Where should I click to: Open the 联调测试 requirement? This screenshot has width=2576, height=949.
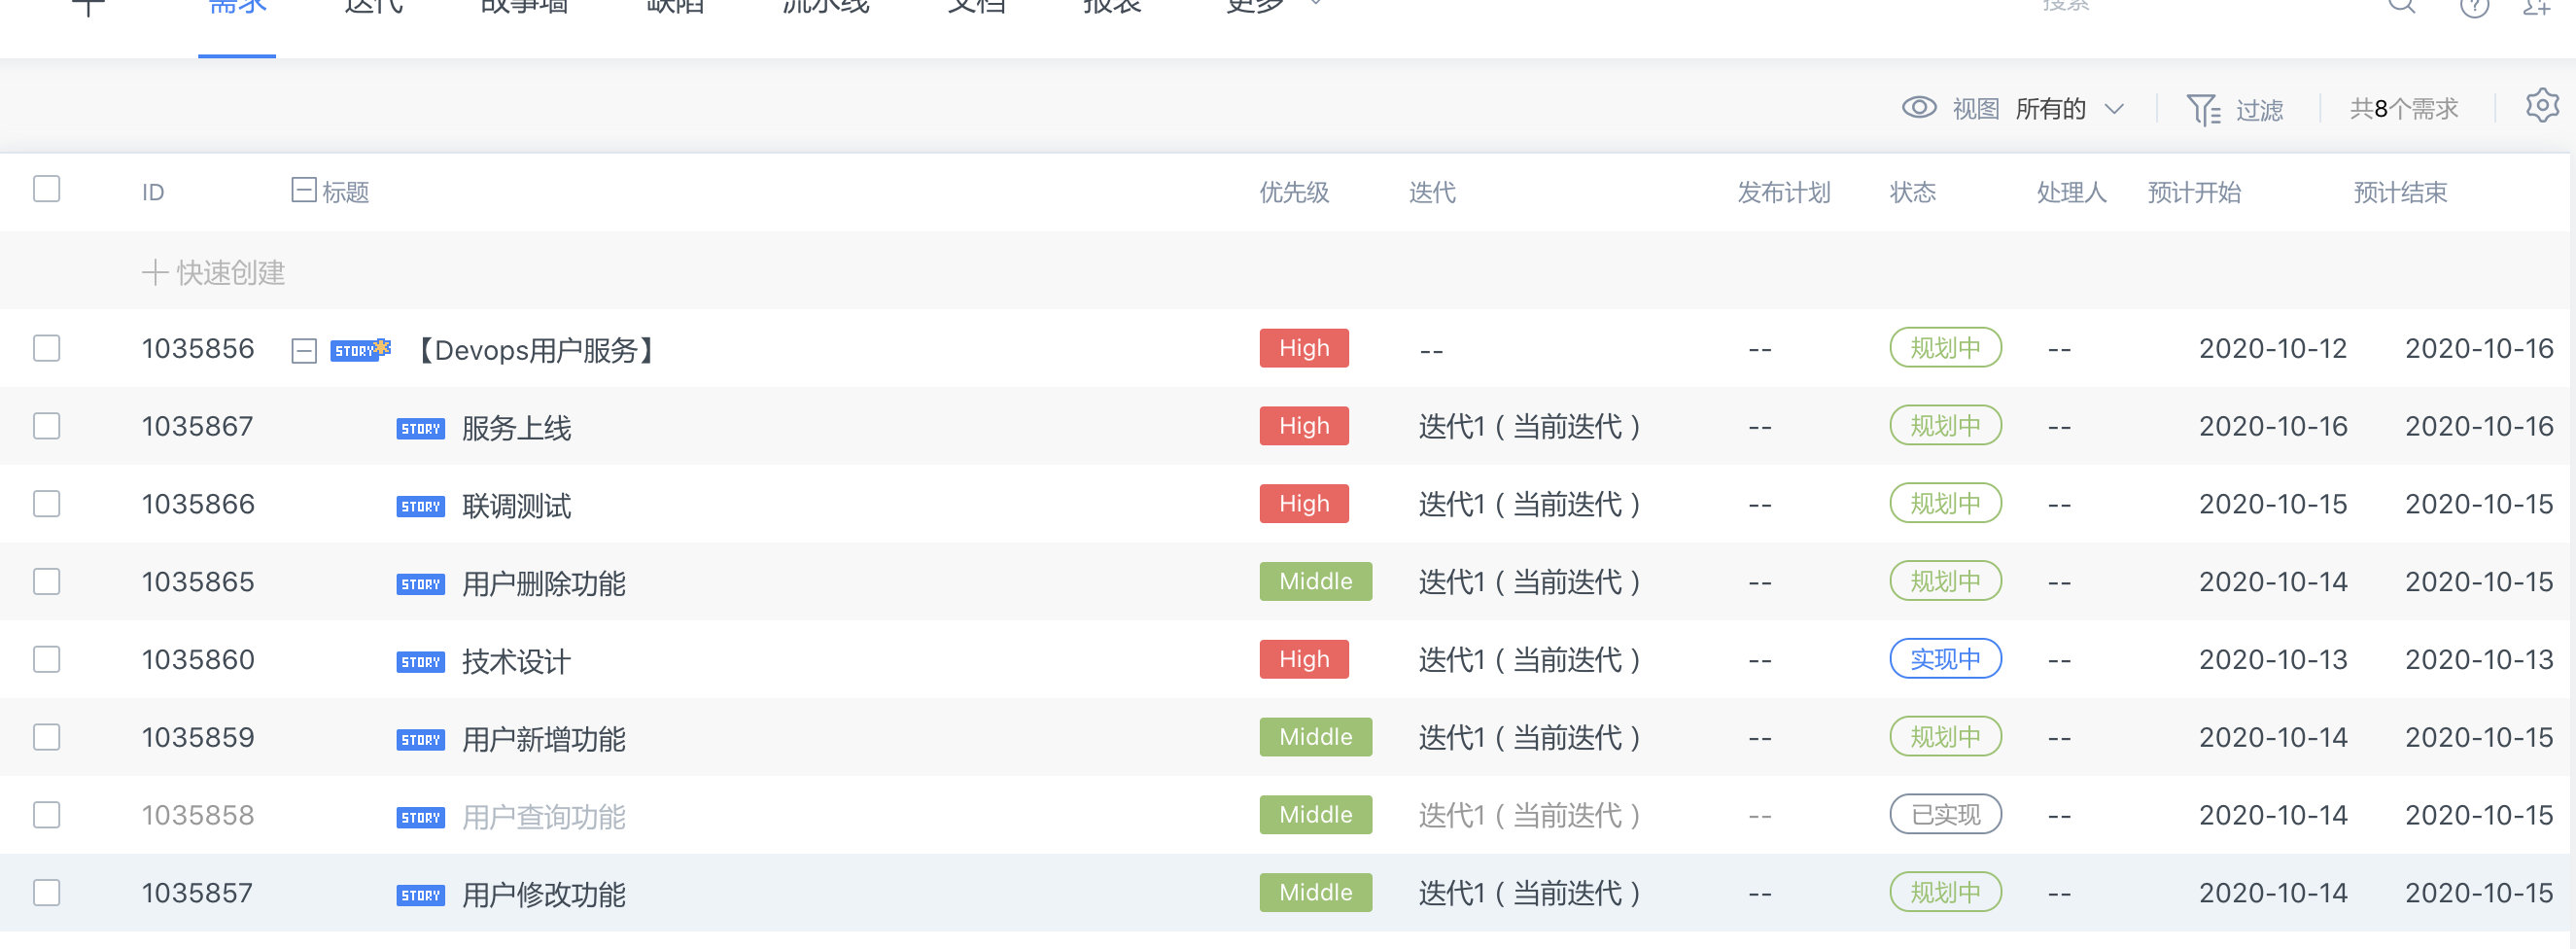(516, 506)
